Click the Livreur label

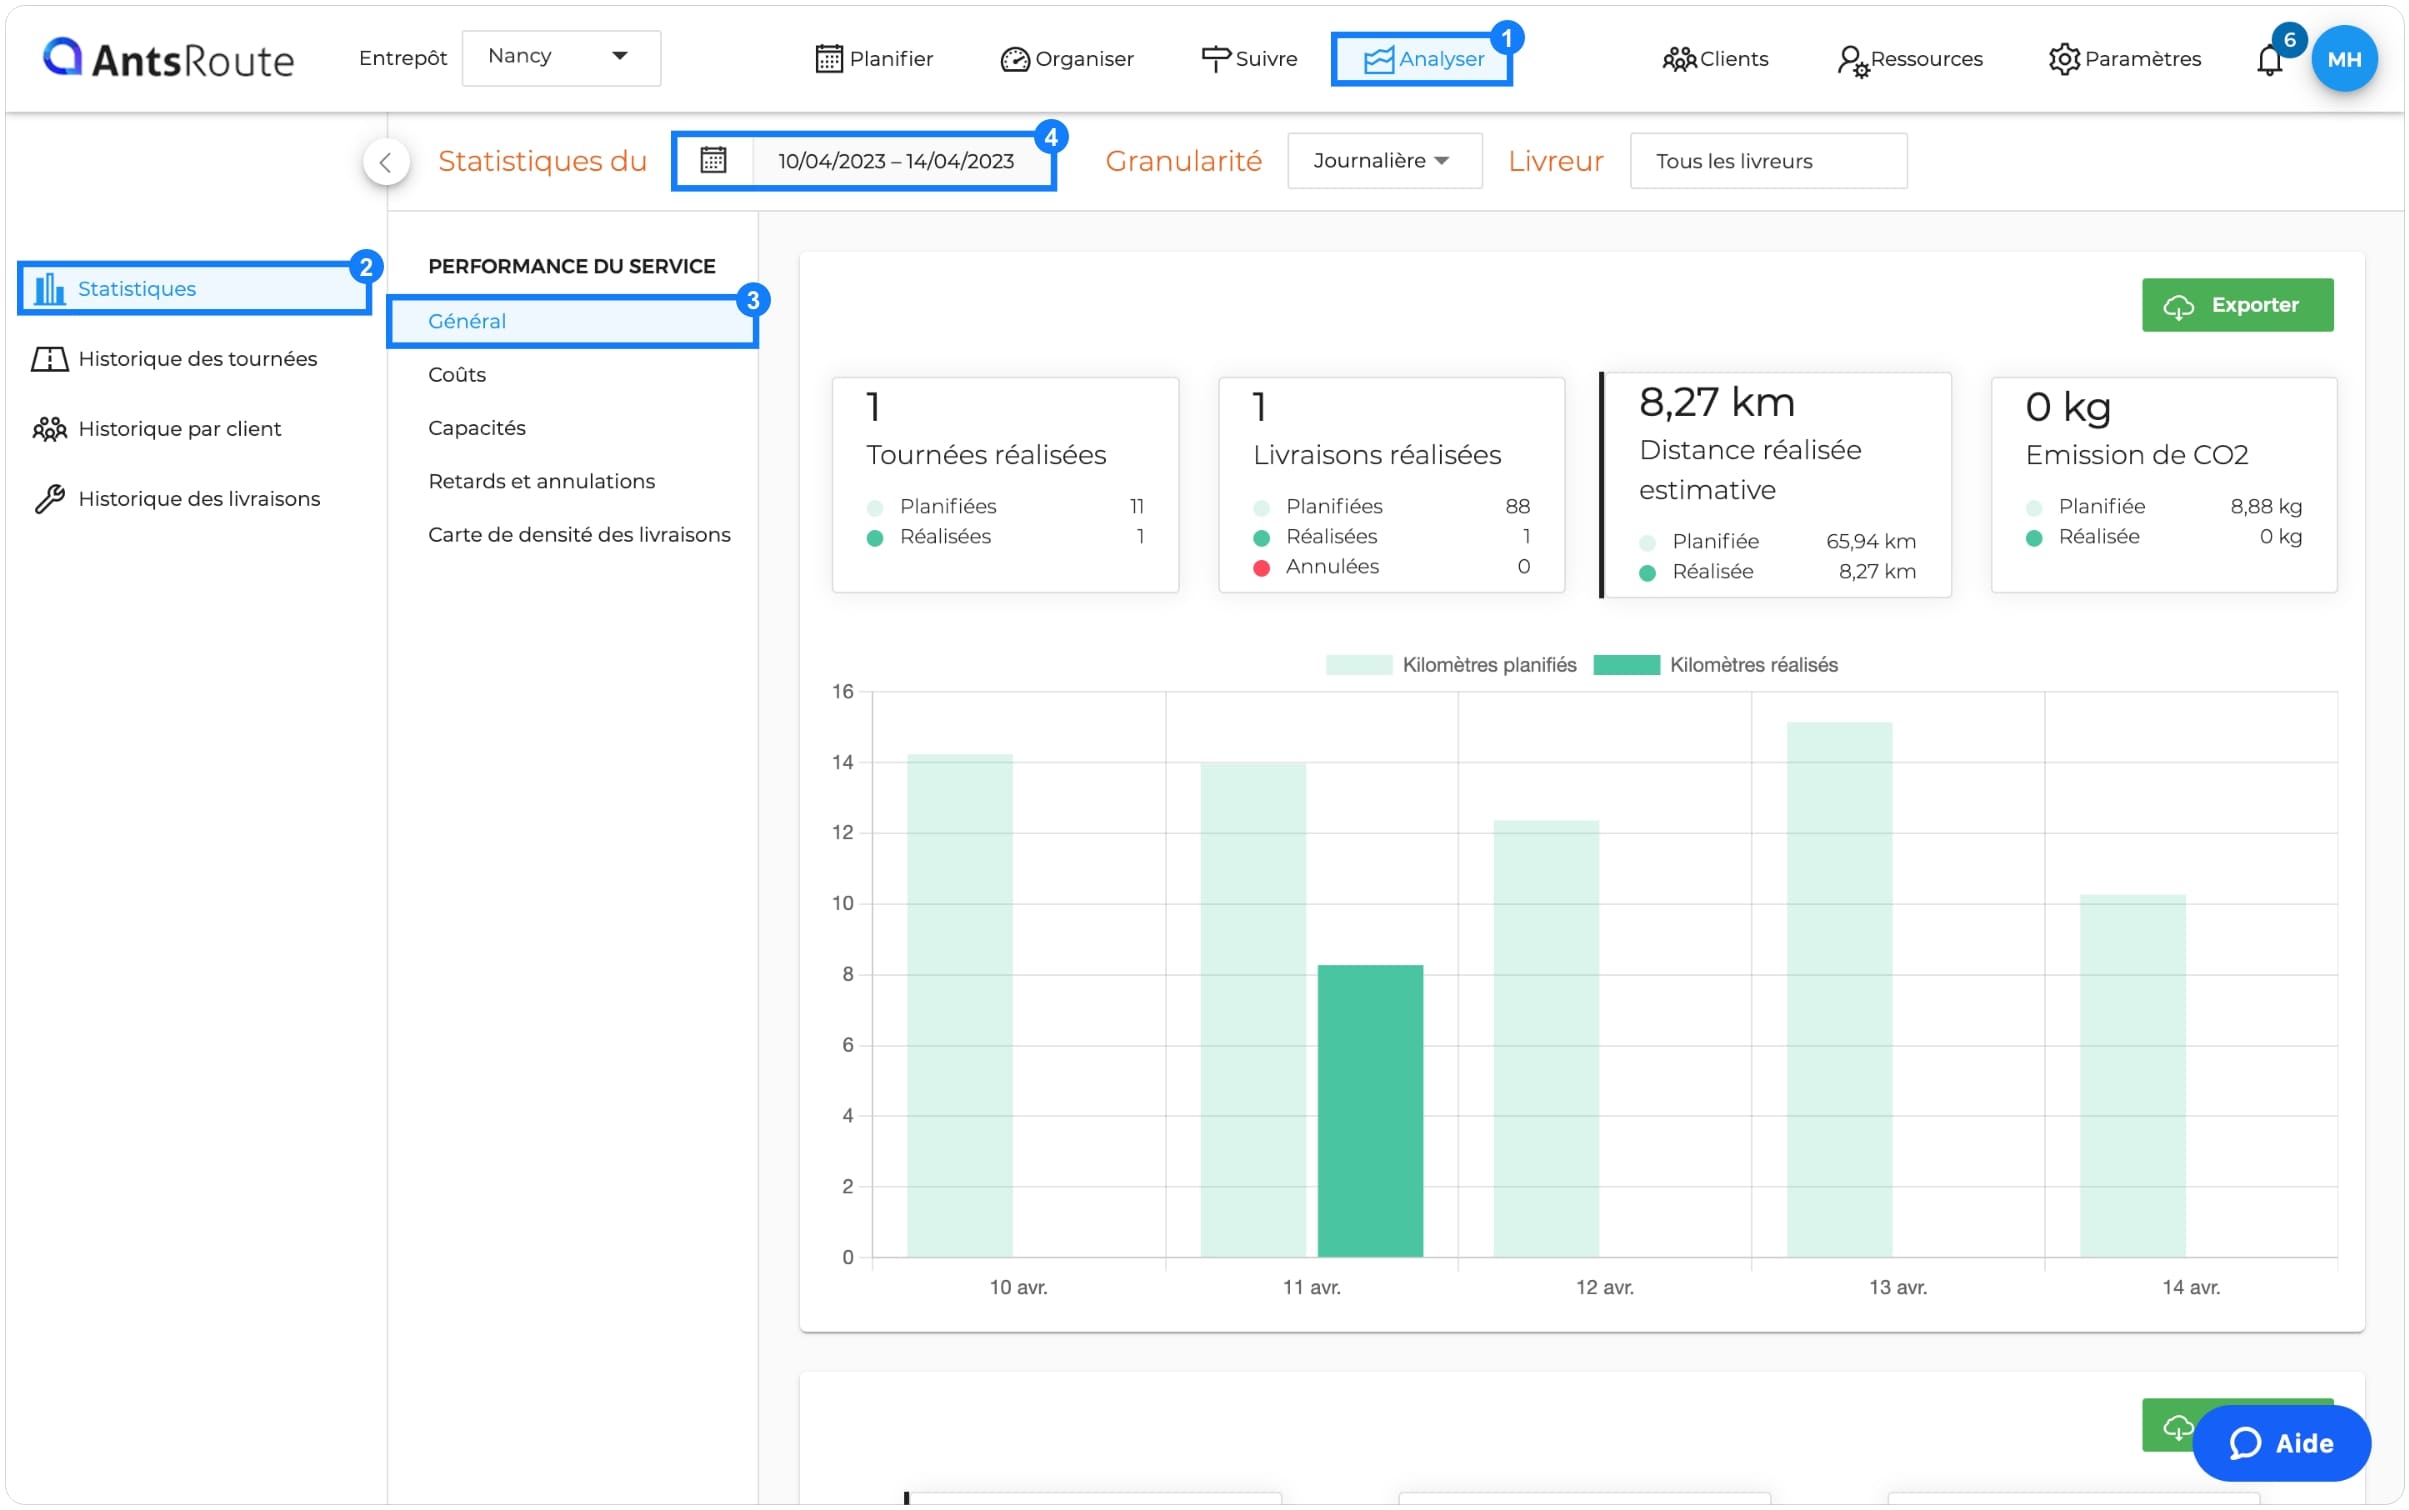coord(1555,161)
